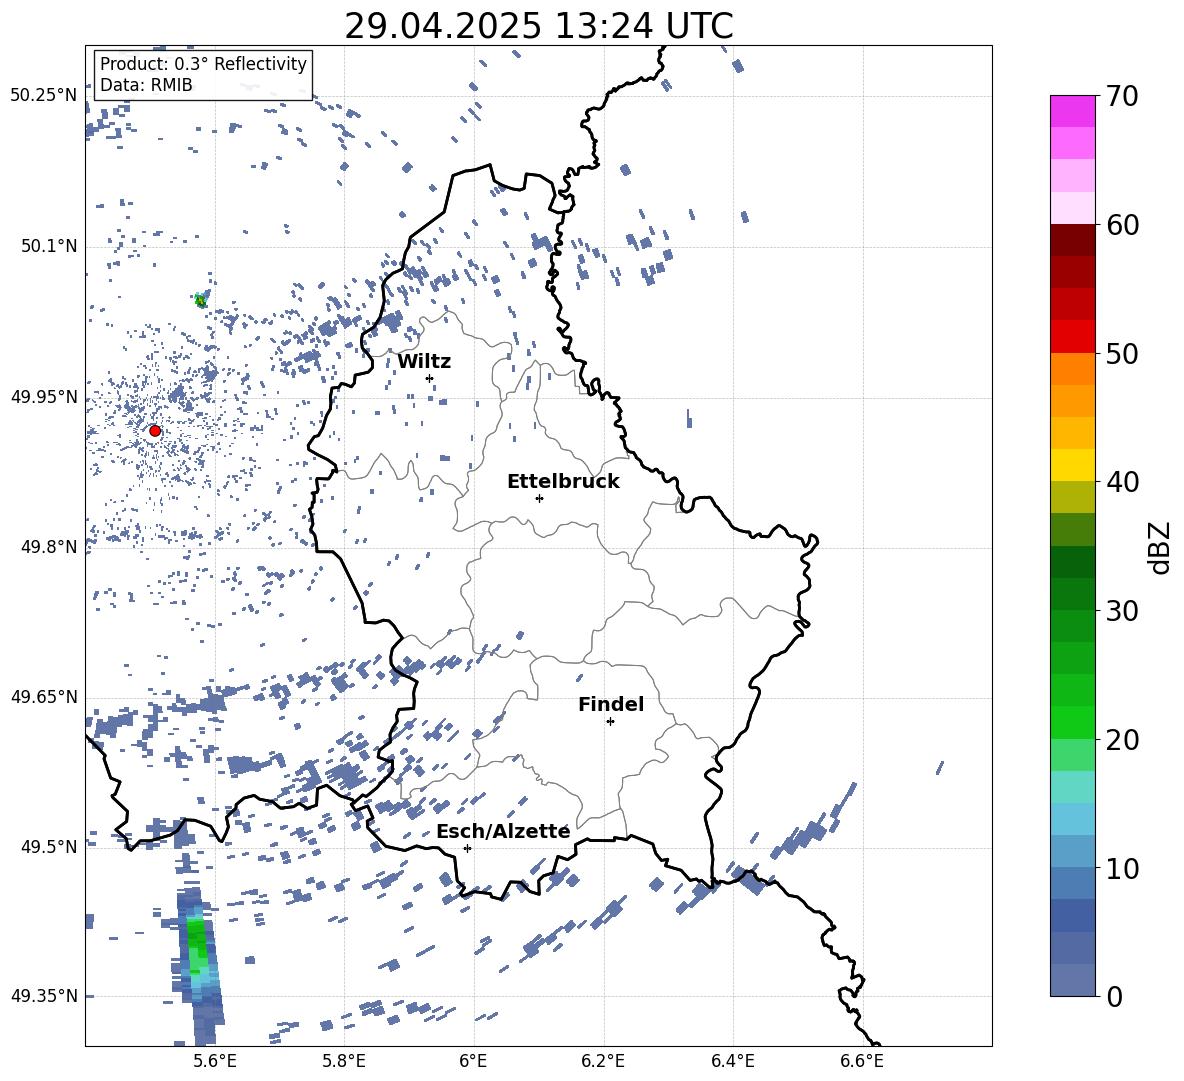Click the Wiltz city label
1184x1081 pixels.
(424, 362)
